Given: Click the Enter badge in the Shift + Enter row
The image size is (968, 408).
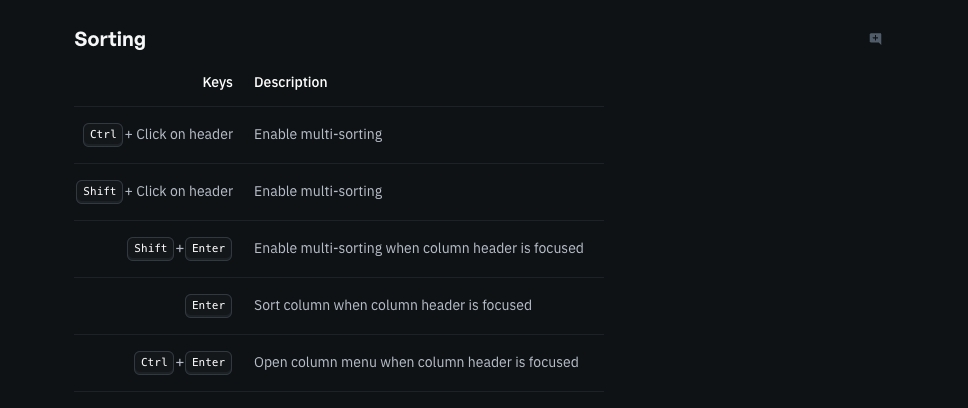Looking at the screenshot, I should pos(208,248).
